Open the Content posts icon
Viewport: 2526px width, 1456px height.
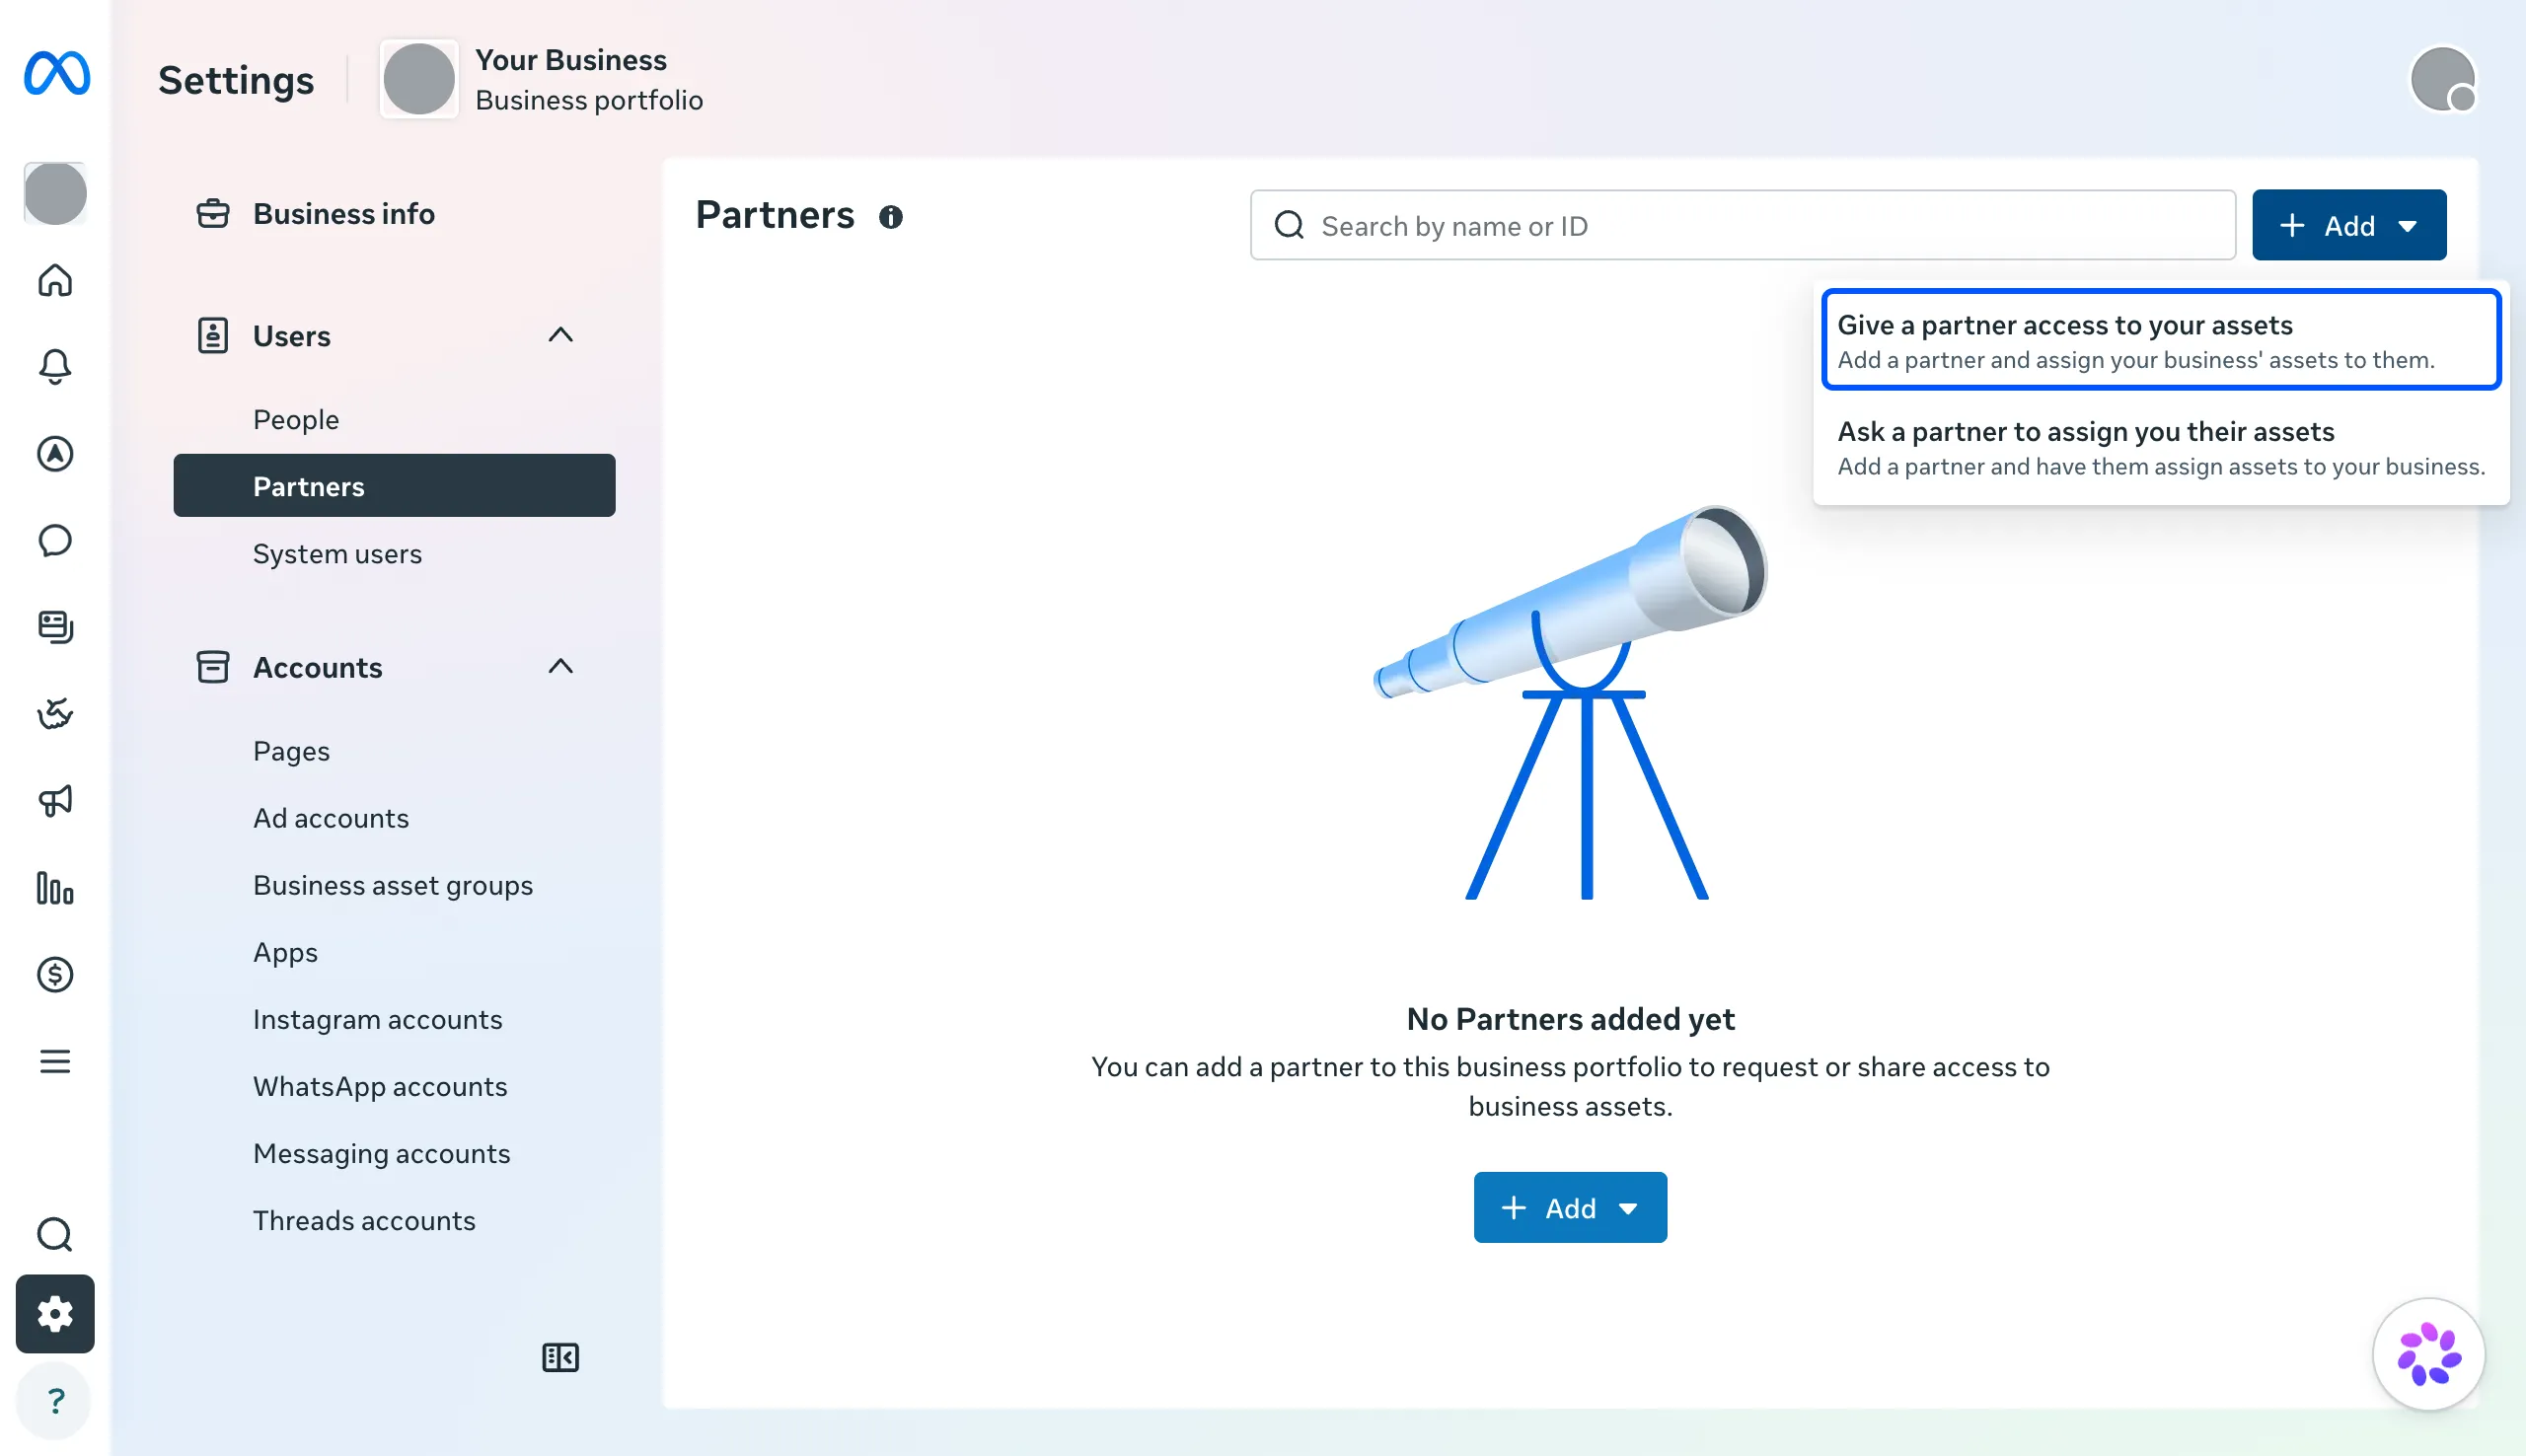(x=55, y=627)
